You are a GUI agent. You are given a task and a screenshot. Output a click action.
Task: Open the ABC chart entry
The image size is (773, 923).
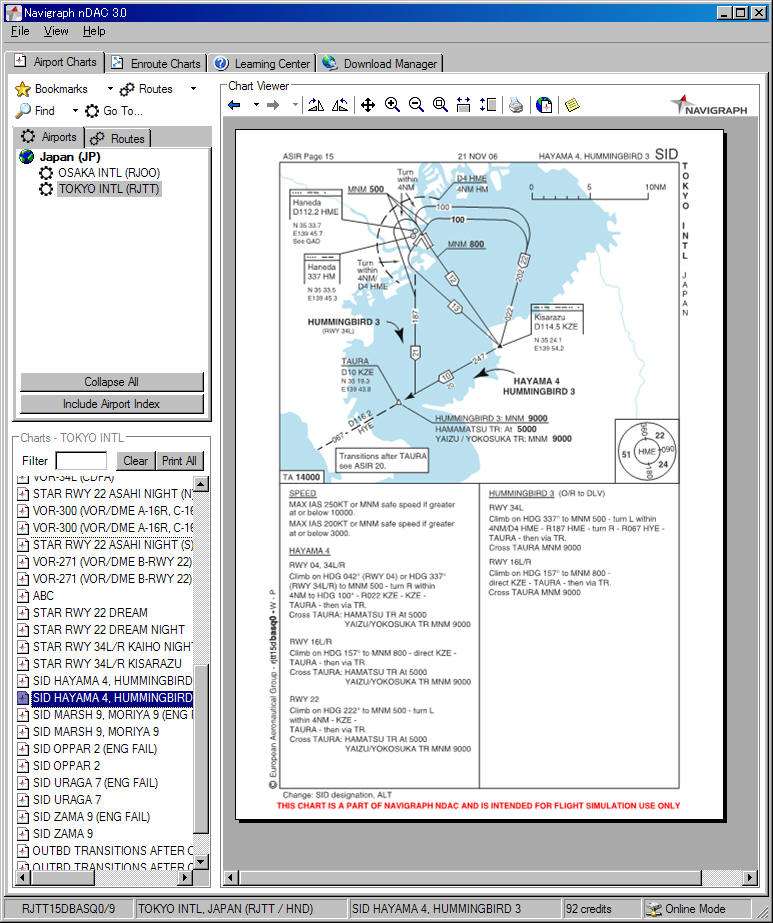tap(43, 596)
